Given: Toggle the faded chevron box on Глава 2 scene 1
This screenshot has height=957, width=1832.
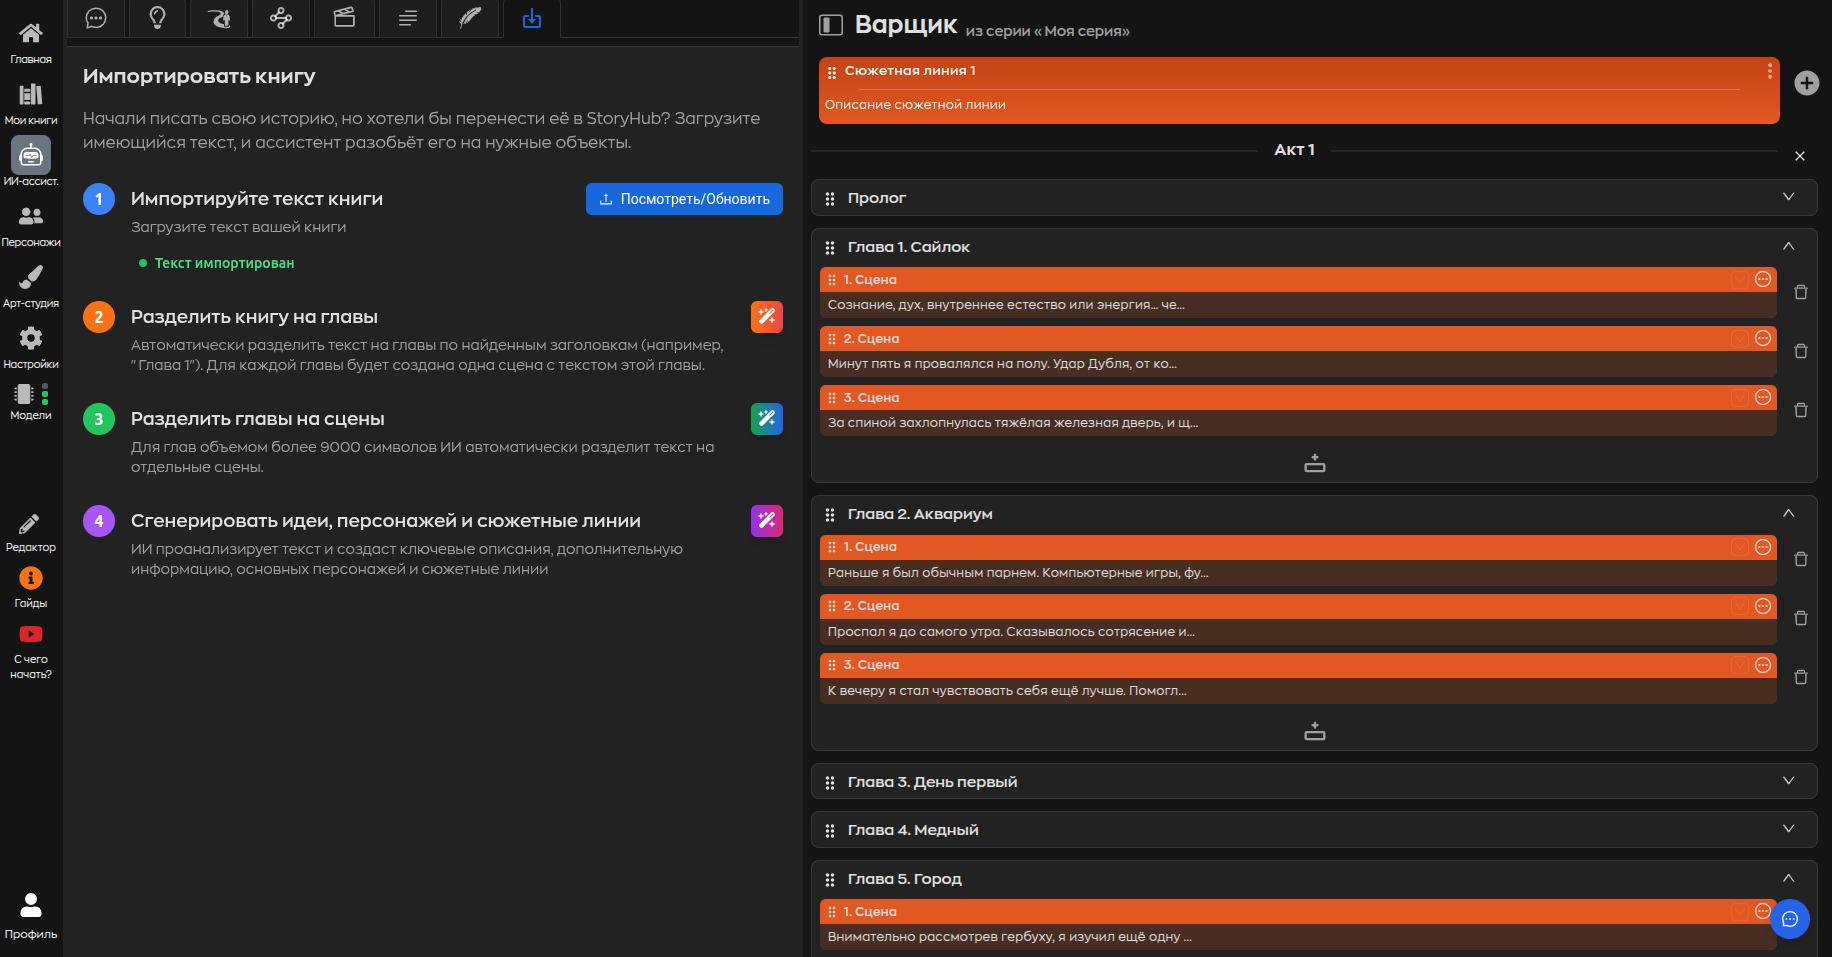Looking at the screenshot, I should tap(1740, 547).
